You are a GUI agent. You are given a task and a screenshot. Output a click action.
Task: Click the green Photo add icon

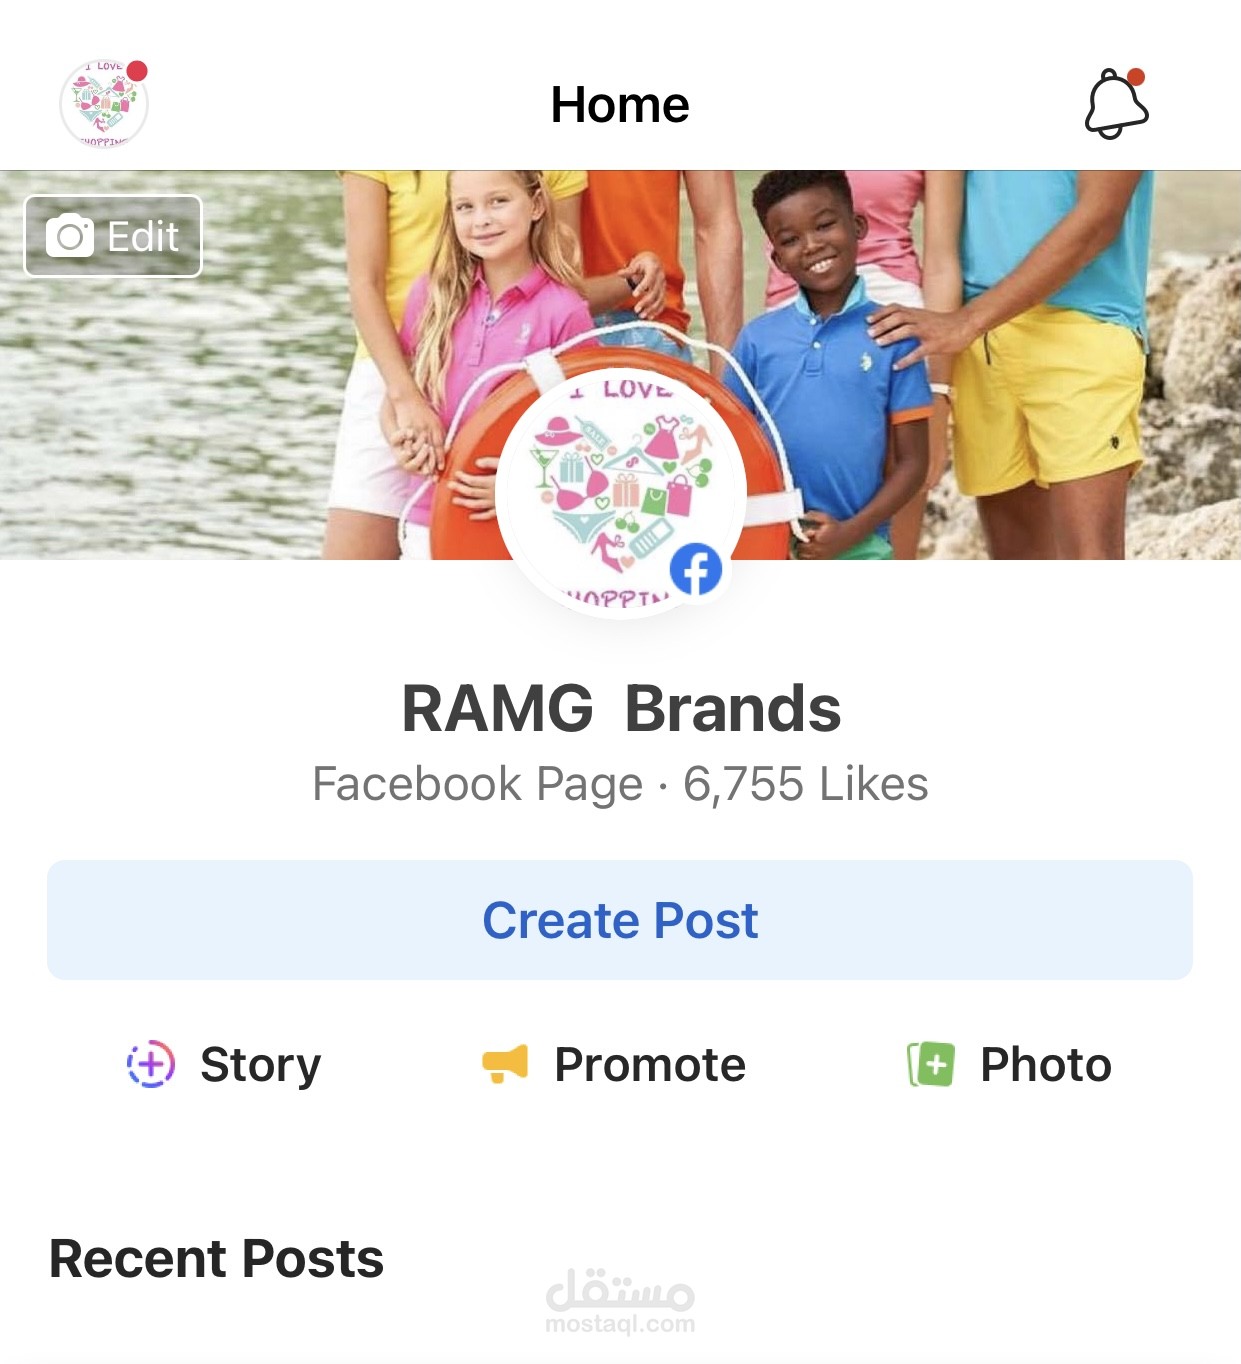[x=931, y=1064]
